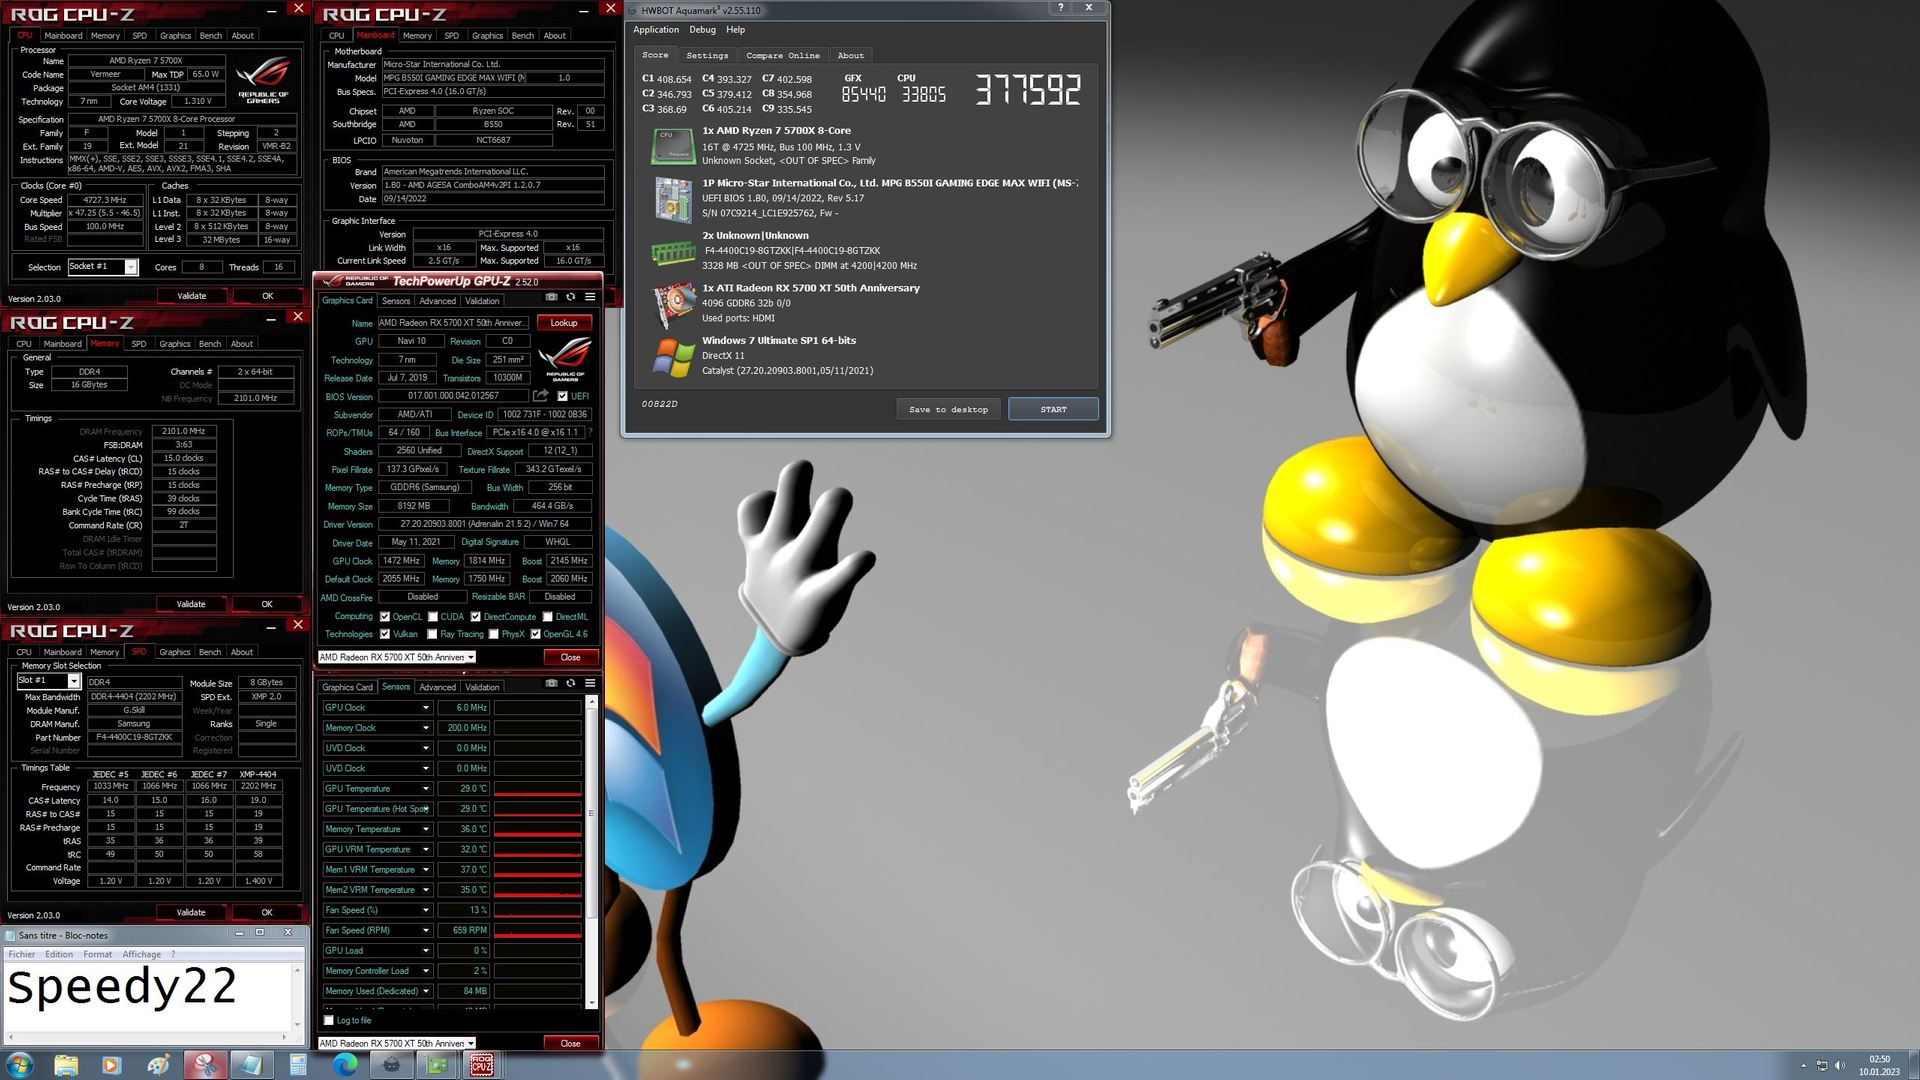Image resolution: width=1920 pixels, height=1080 pixels.
Task: Open Windows Media Player from the taskbar
Action: pyautogui.click(x=112, y=1065)
